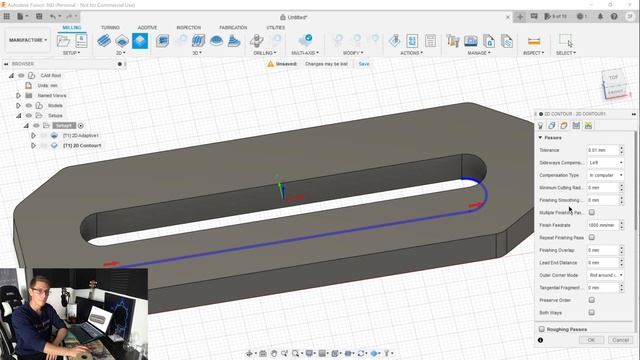The width and height of the screenshot is (640, 360).
Task: Open the ACTIONS dropdown menu
Action: pos(411,53)
